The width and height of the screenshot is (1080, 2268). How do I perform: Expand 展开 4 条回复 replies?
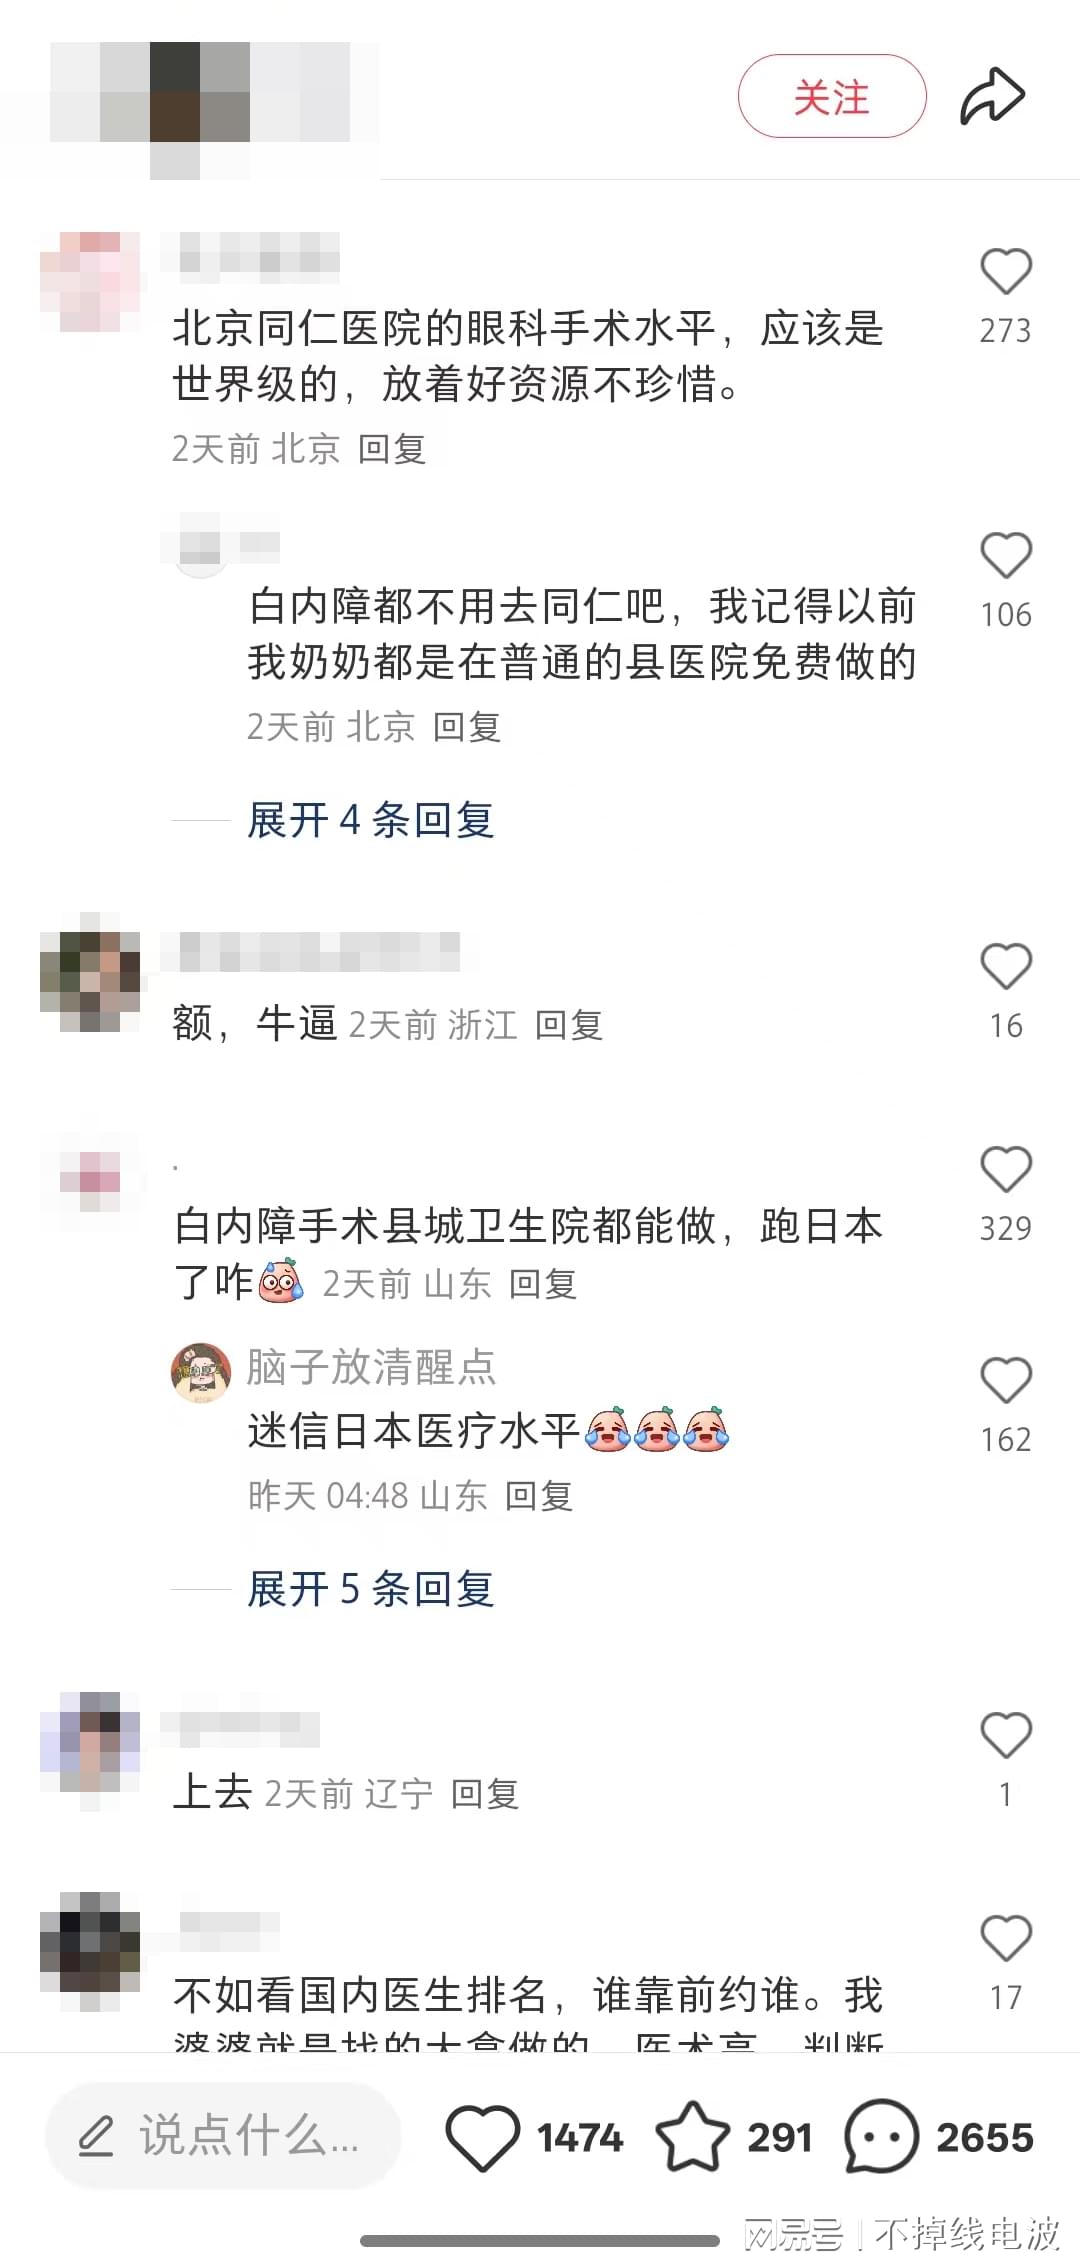coord(371,820)
